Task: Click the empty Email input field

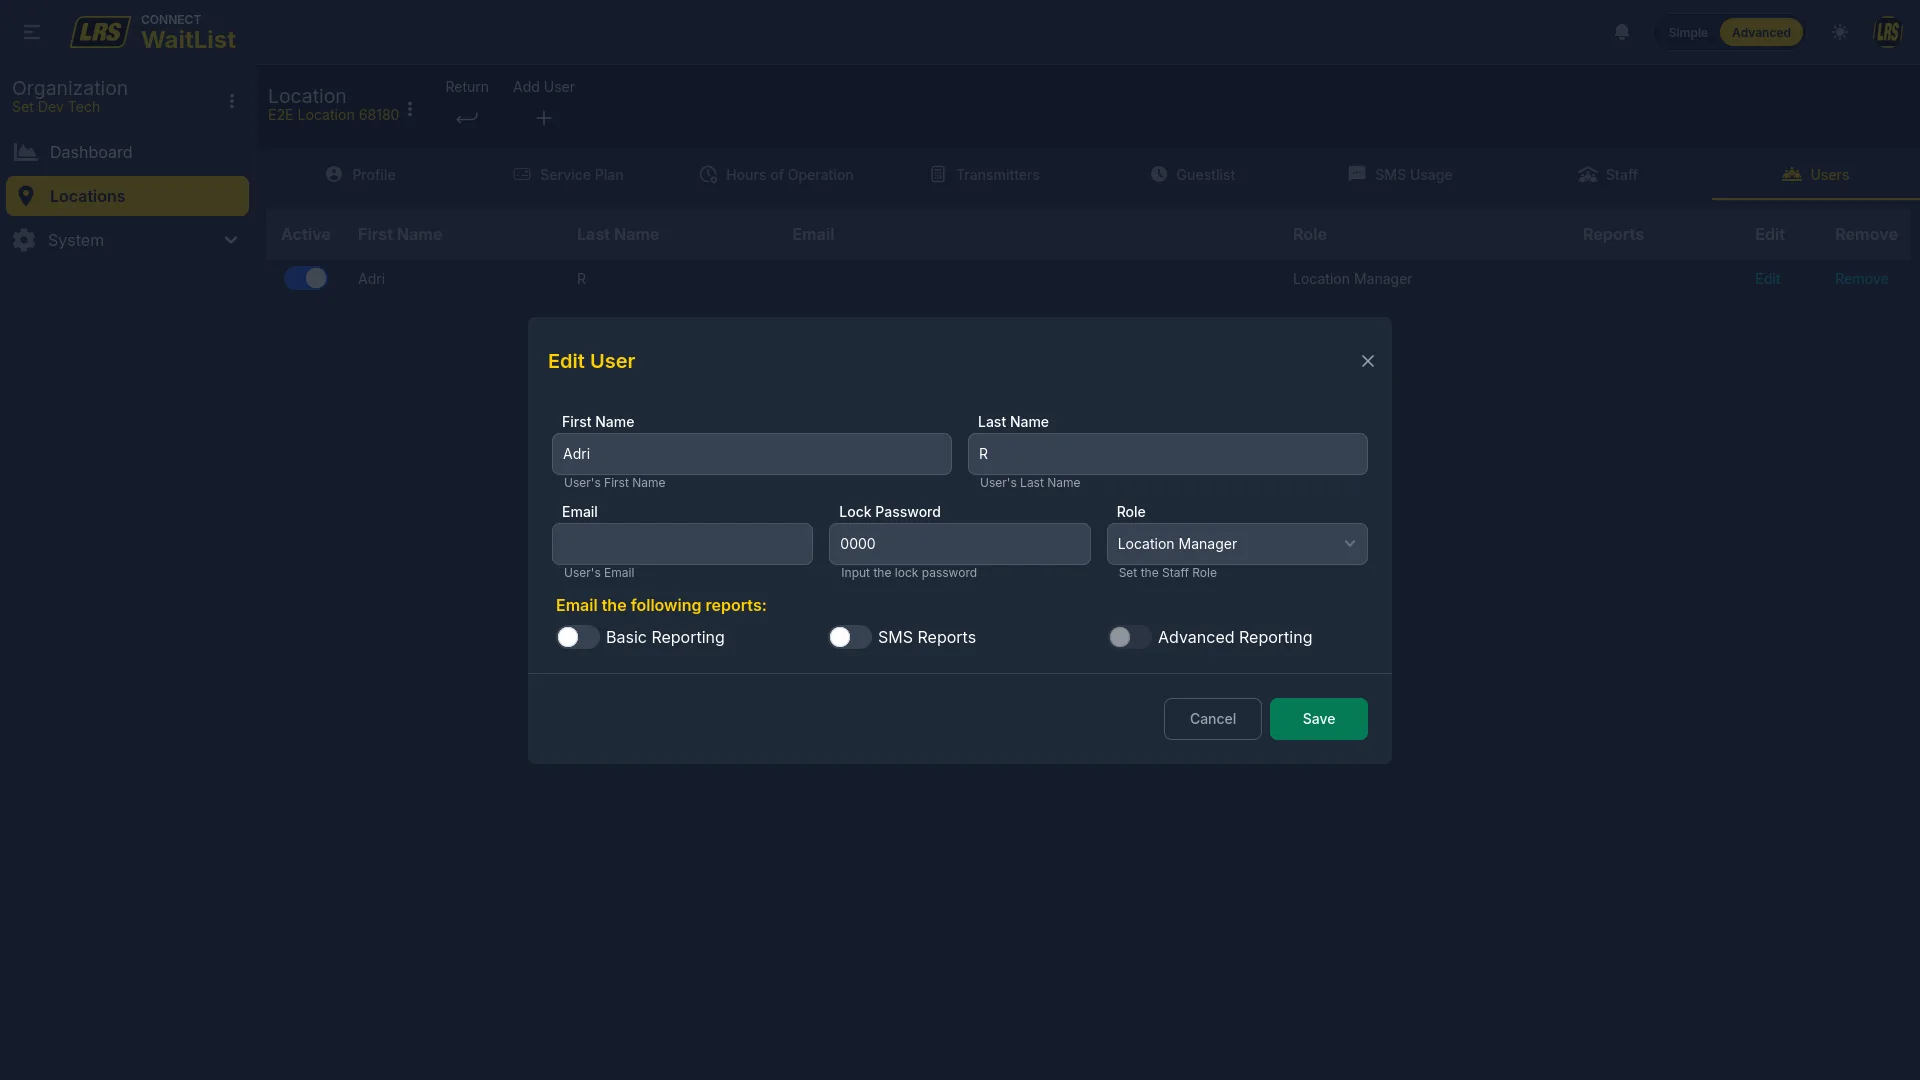Action: [x=682, y=544]
